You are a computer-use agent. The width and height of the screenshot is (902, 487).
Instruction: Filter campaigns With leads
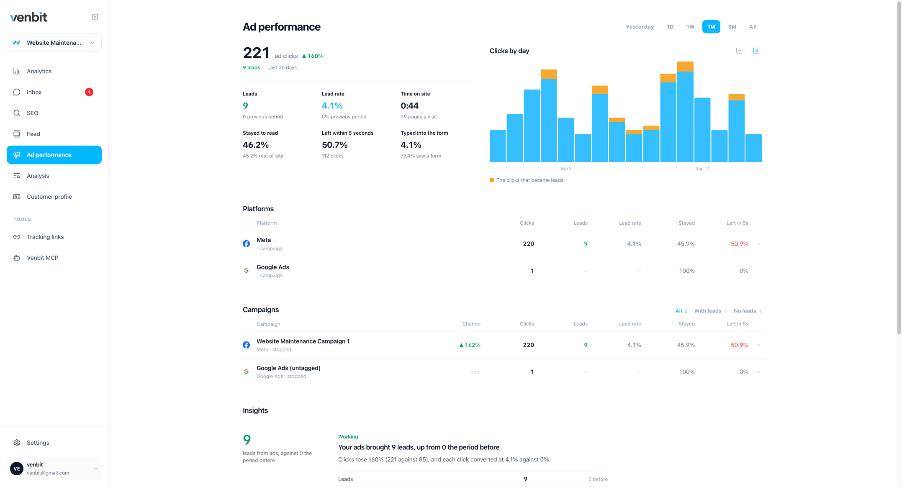(x=709, y=311)
